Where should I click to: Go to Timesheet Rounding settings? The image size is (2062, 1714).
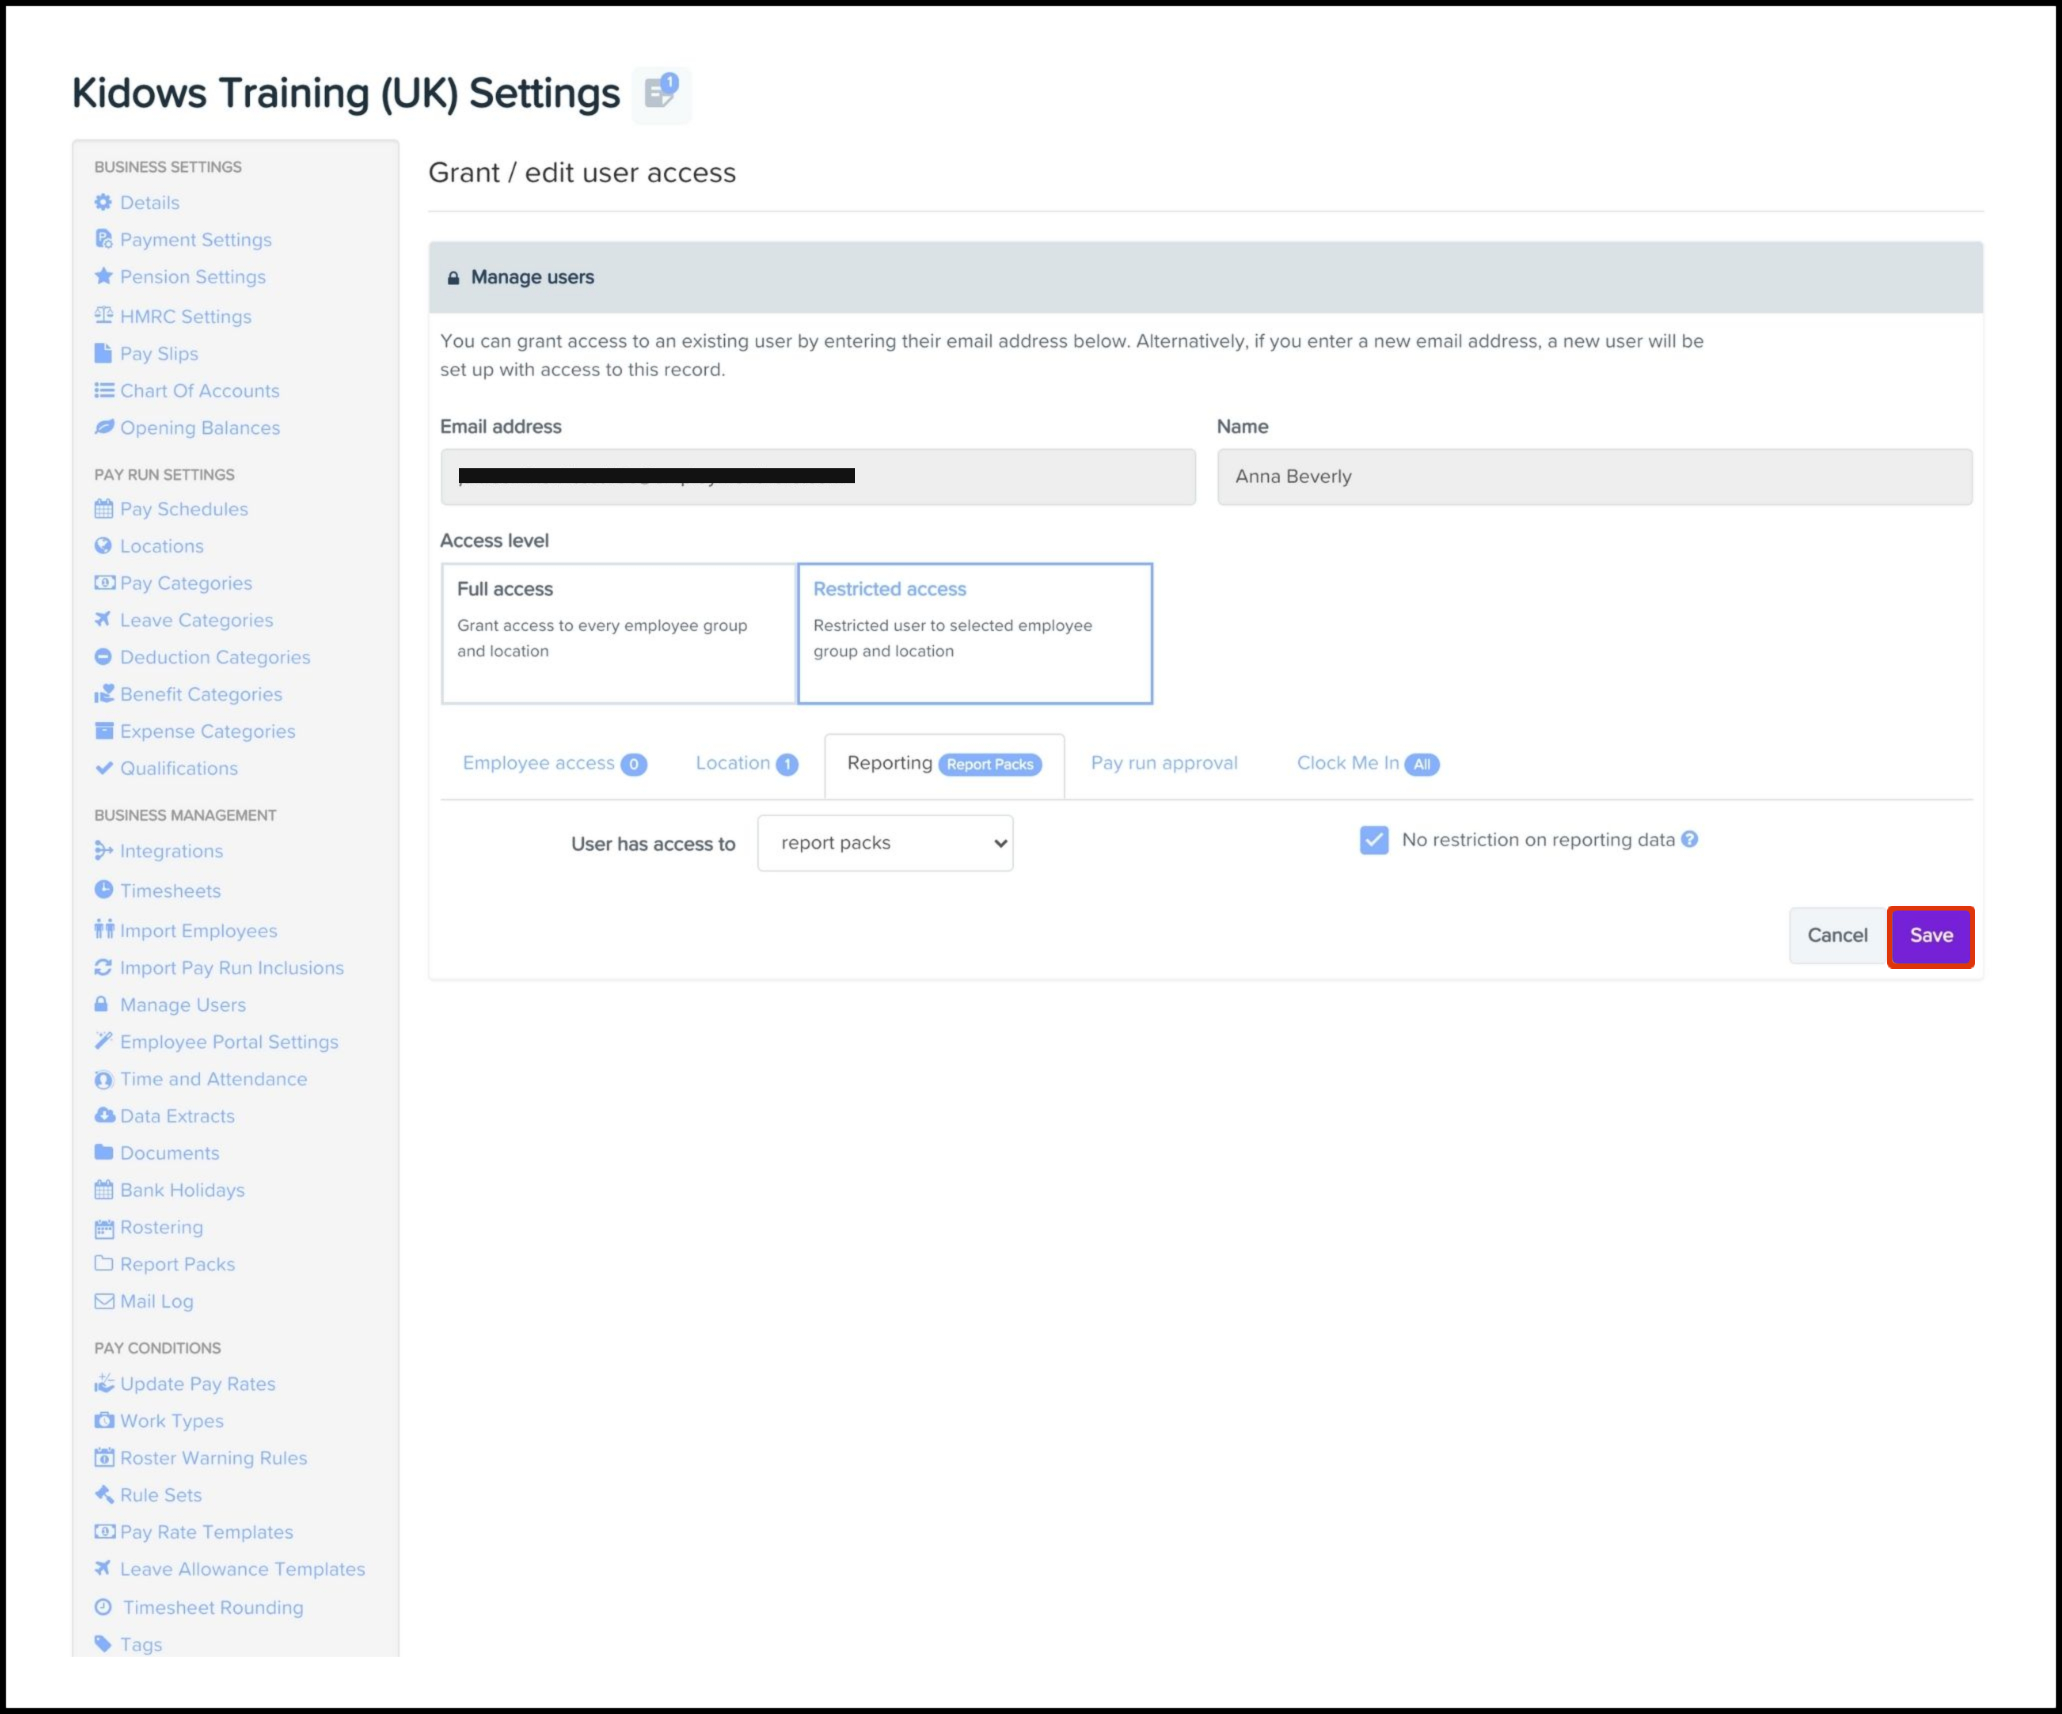[213, 1607]
